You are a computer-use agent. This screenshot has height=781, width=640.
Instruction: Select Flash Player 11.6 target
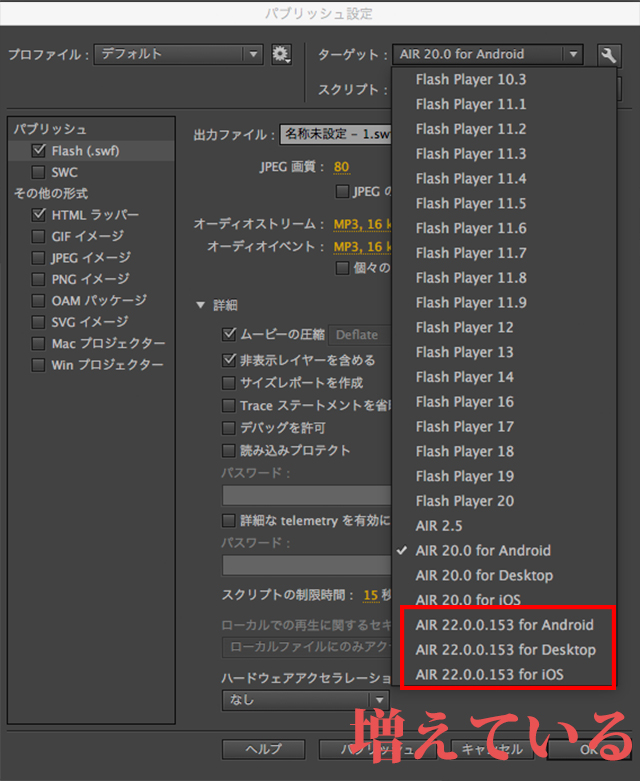pyautogui.click(x=504, y=229)
